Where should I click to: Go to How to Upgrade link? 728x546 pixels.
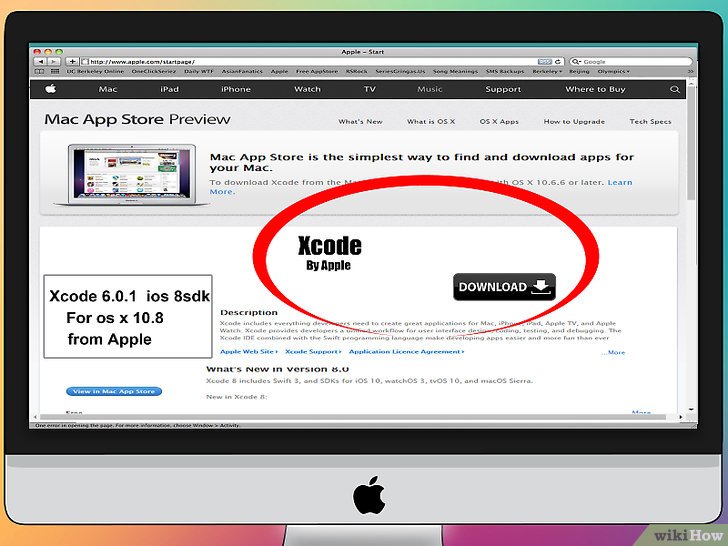click(x=574, y=122)
